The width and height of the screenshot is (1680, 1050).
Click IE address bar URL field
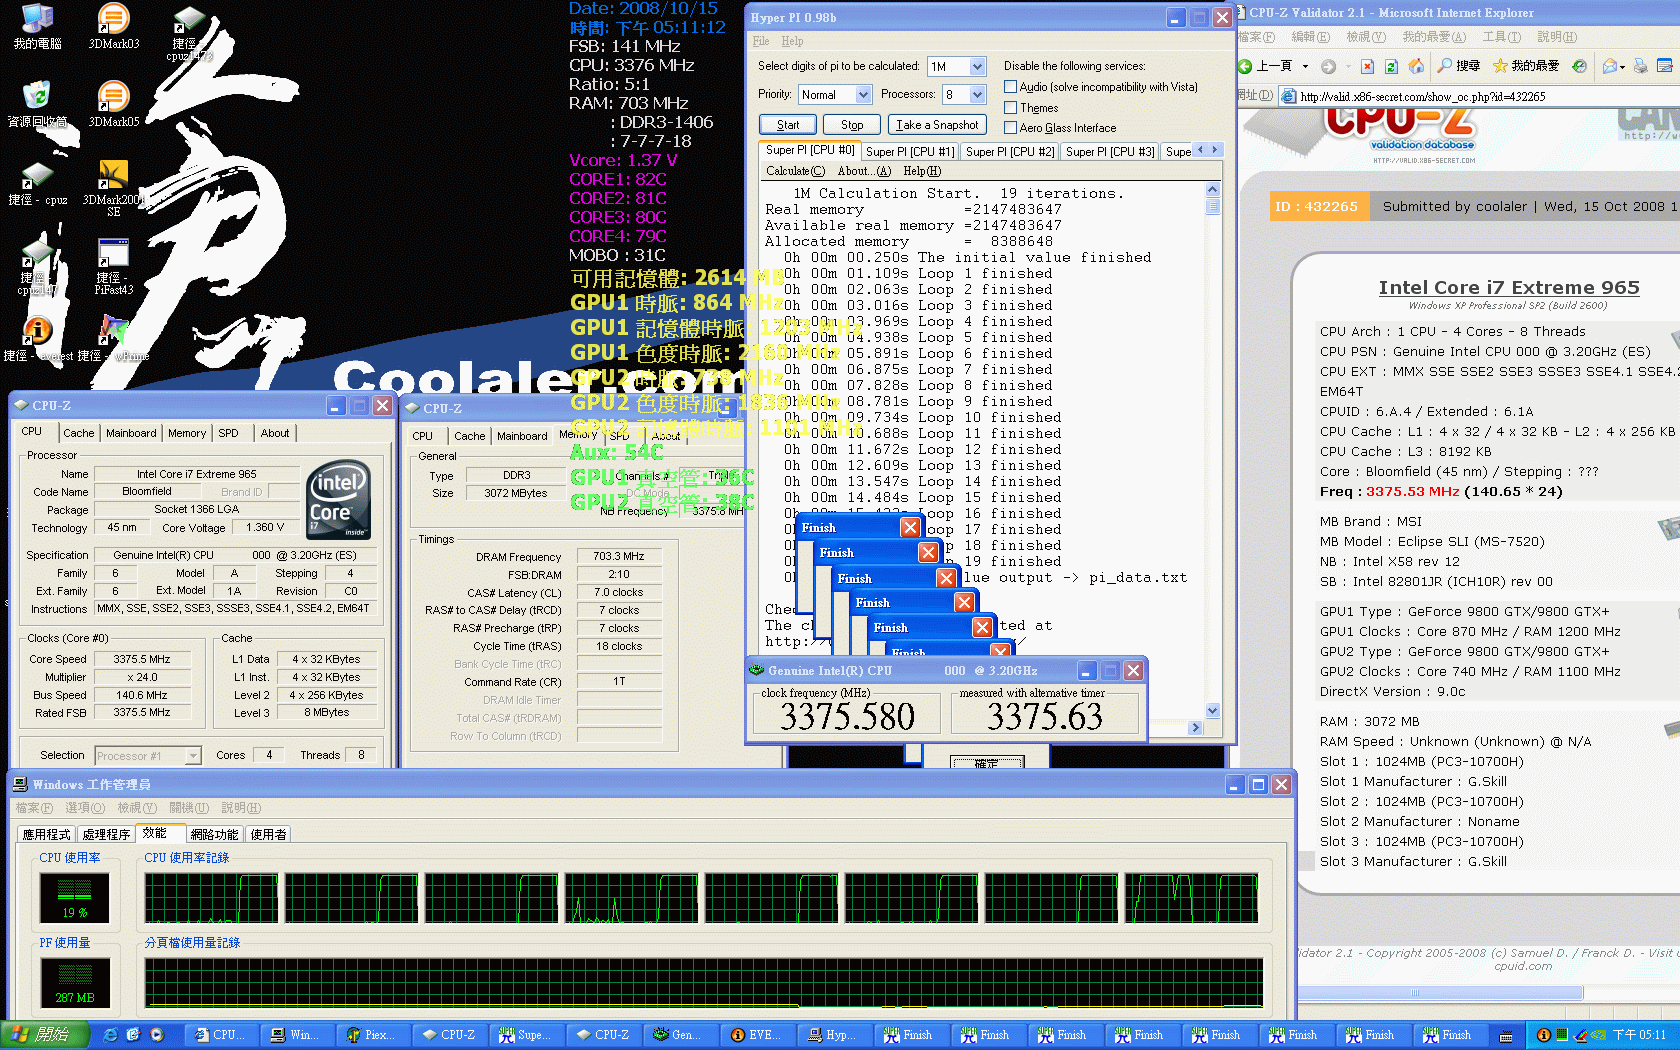click(1480, 96)
